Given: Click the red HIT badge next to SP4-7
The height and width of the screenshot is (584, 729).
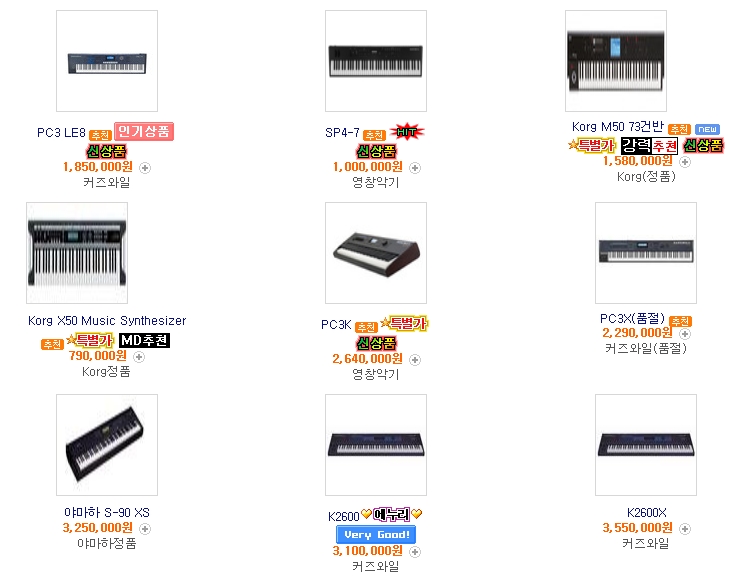Looking at the screenshot, I should pos(407,132).
